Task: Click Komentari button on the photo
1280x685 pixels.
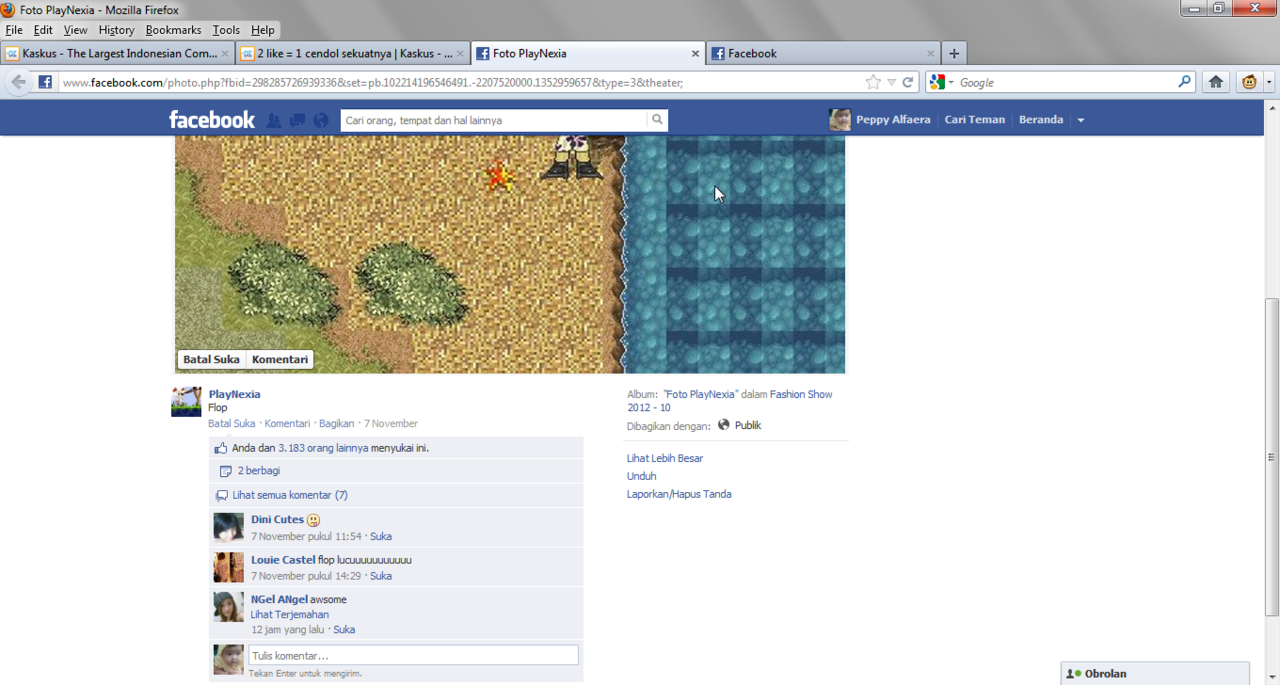Action: click(x=279, y=359)
